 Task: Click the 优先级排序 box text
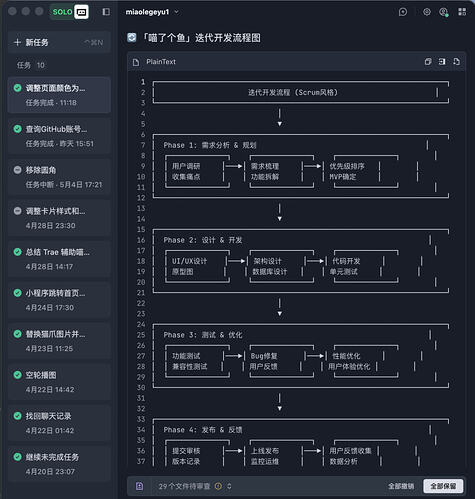[x=347, y=166]
